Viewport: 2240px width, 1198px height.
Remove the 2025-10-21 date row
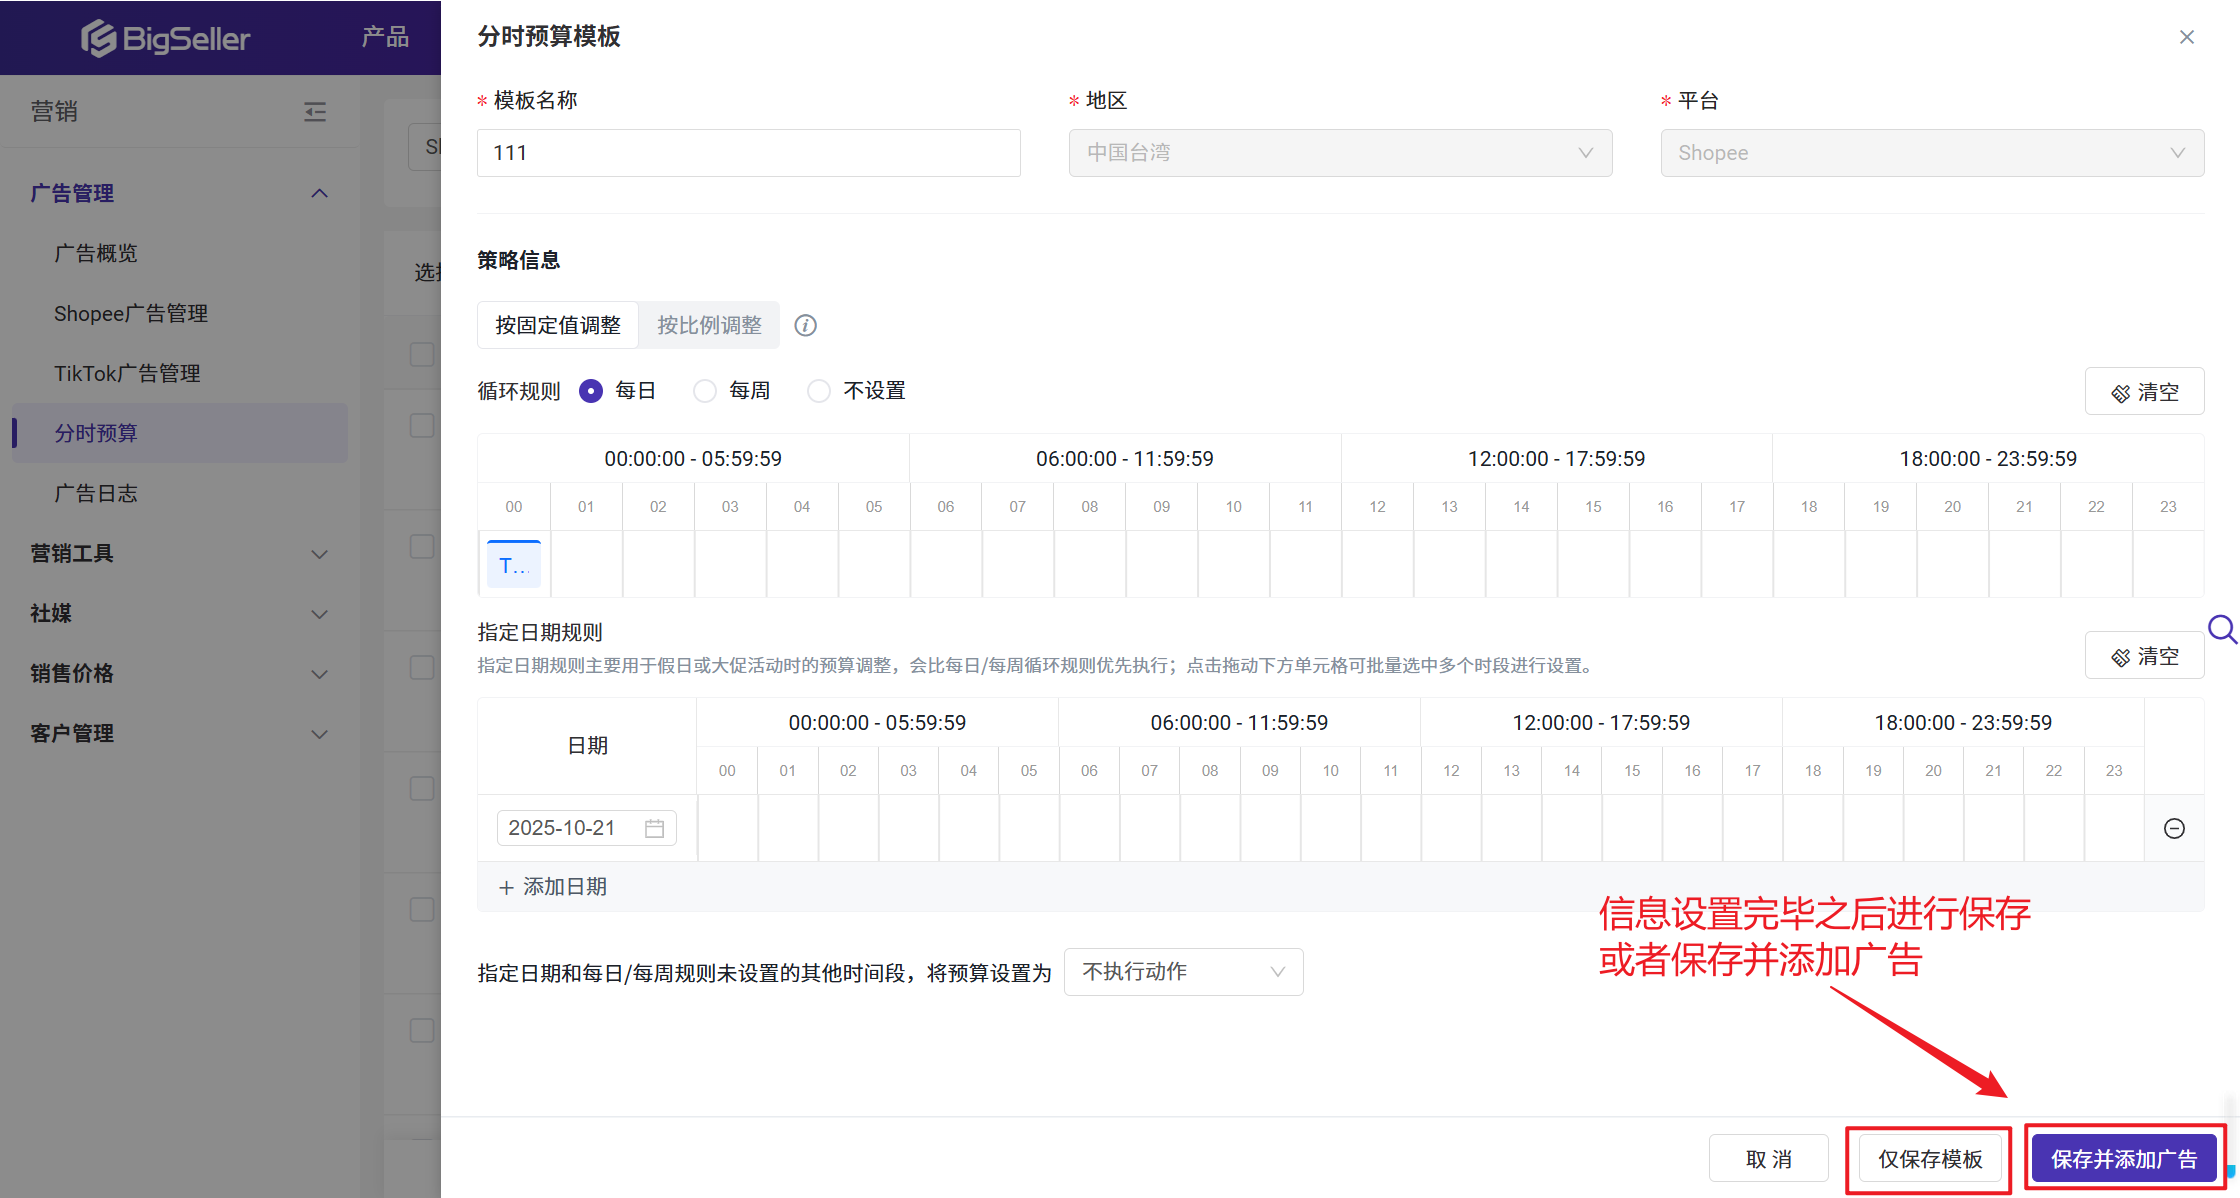[x=2173, y=828]
